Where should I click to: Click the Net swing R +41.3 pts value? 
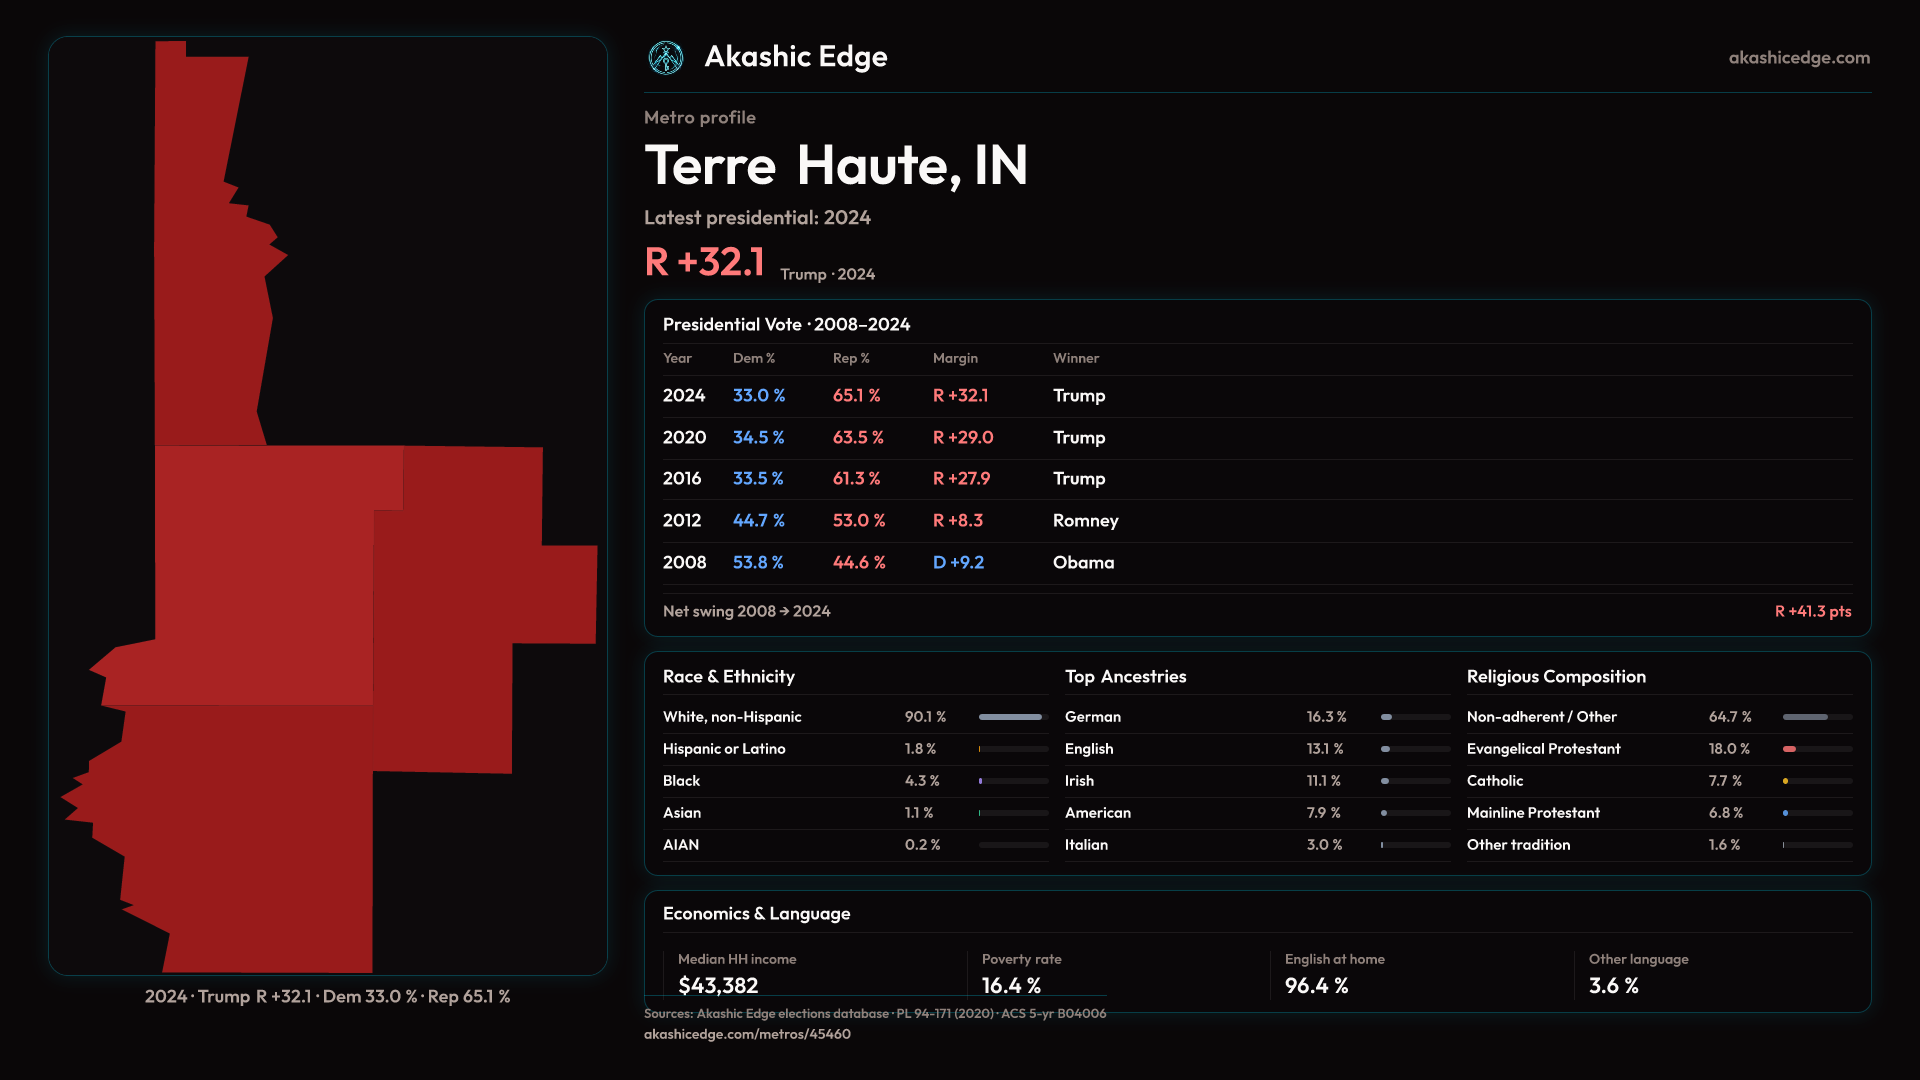[1812, 611]
